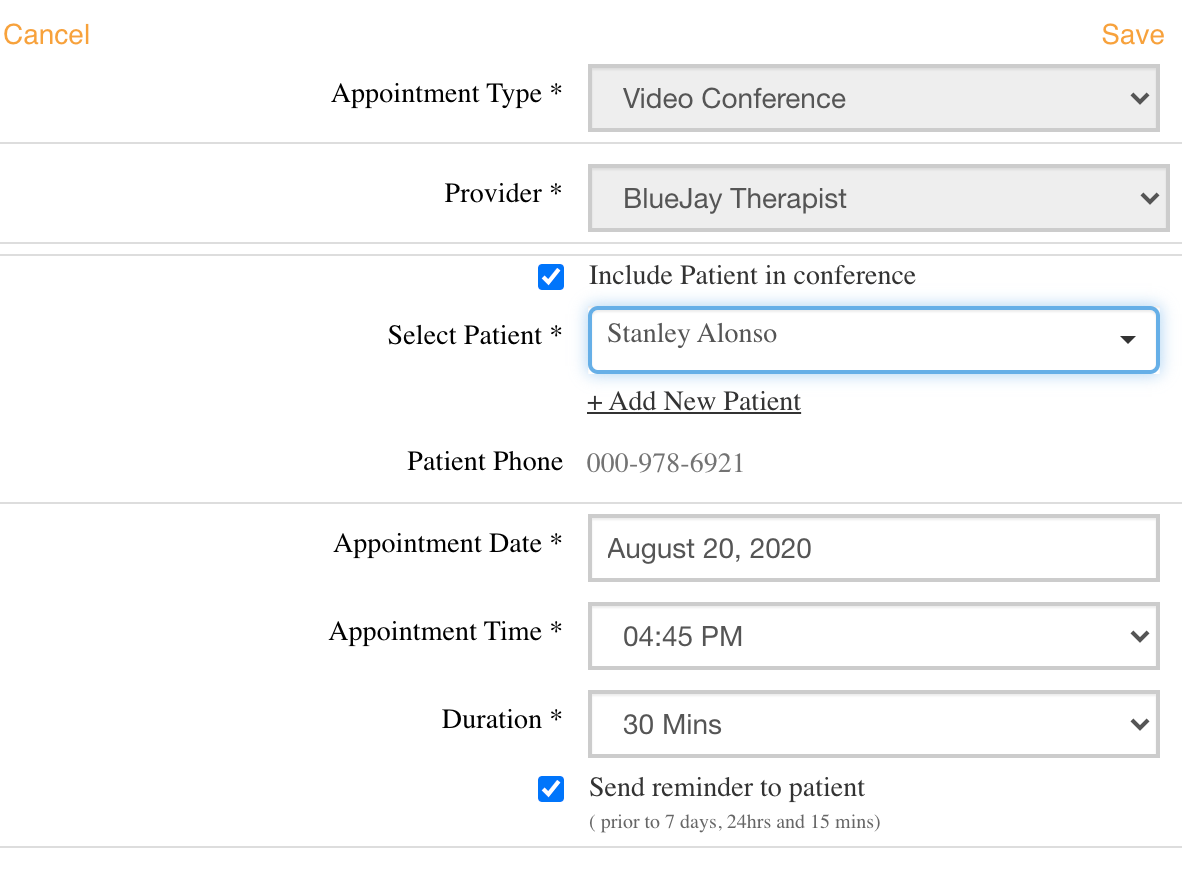Image resolution: width=1182 pixels, height=872 pixels.
Task: Click the "Appointment Date *" field label
Action: [x=448, y=544]
